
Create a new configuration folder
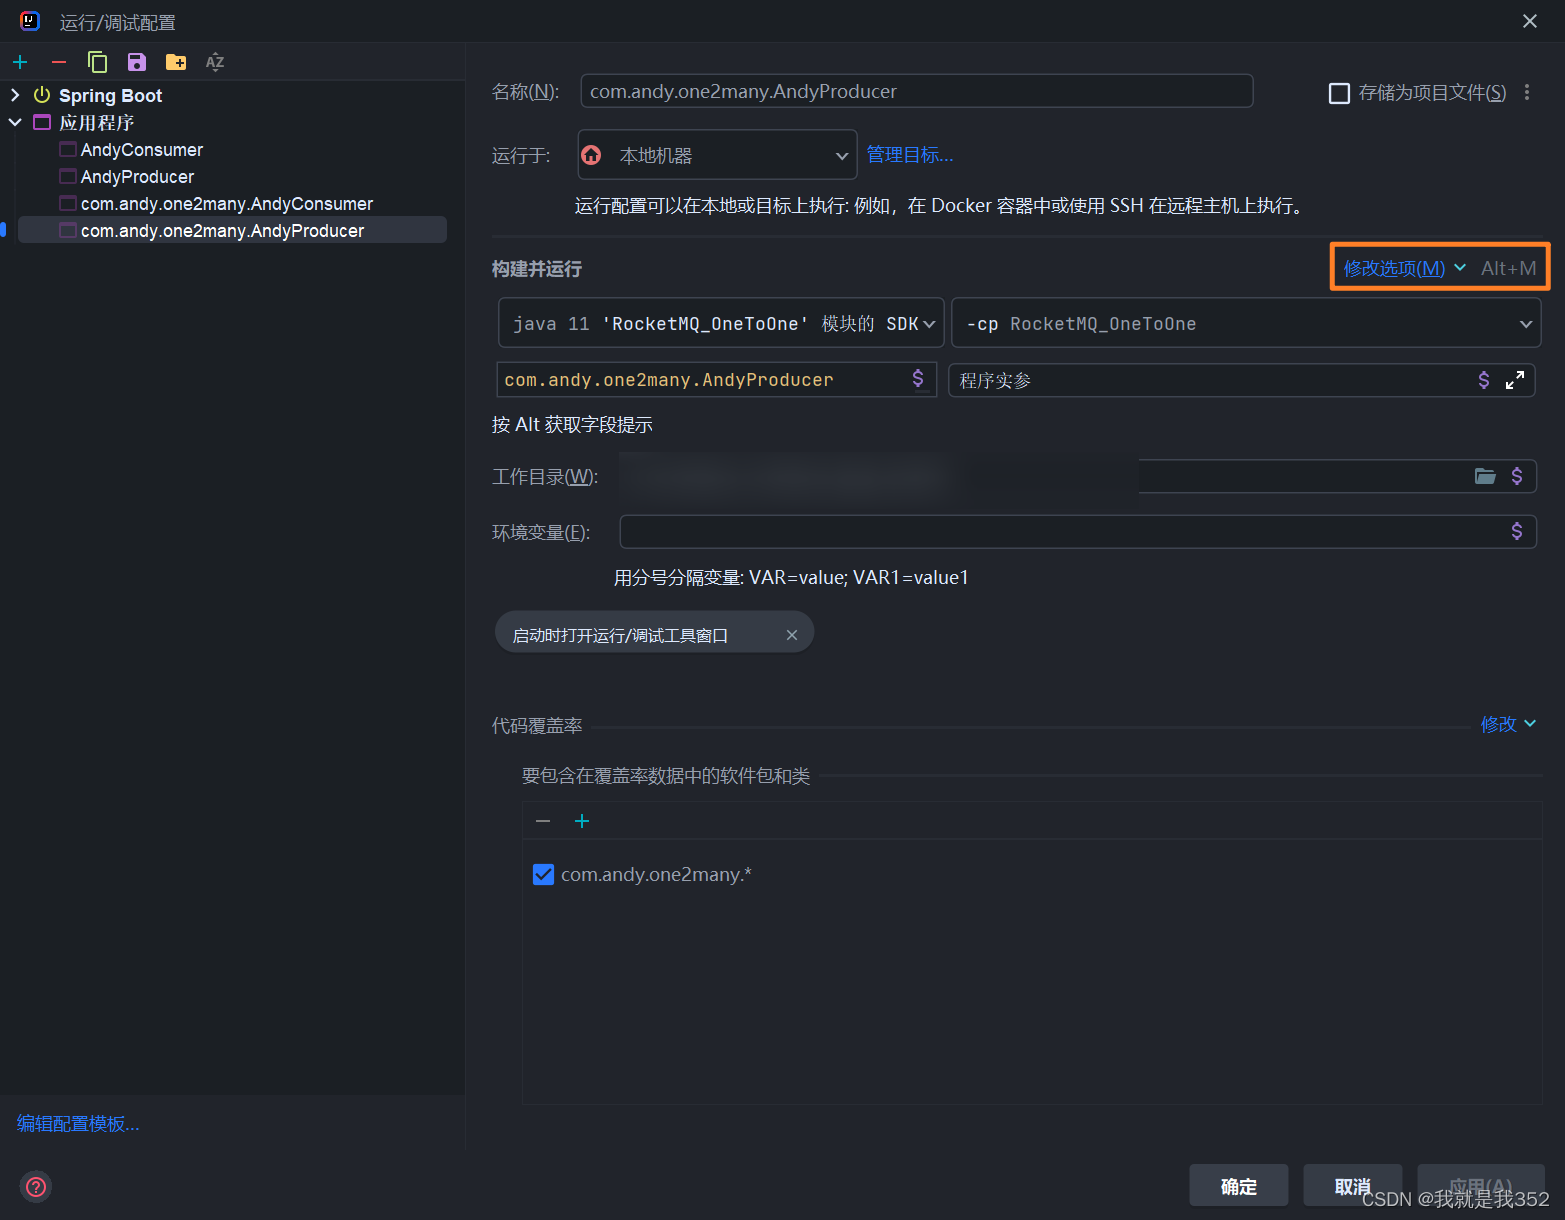[176, 62]
